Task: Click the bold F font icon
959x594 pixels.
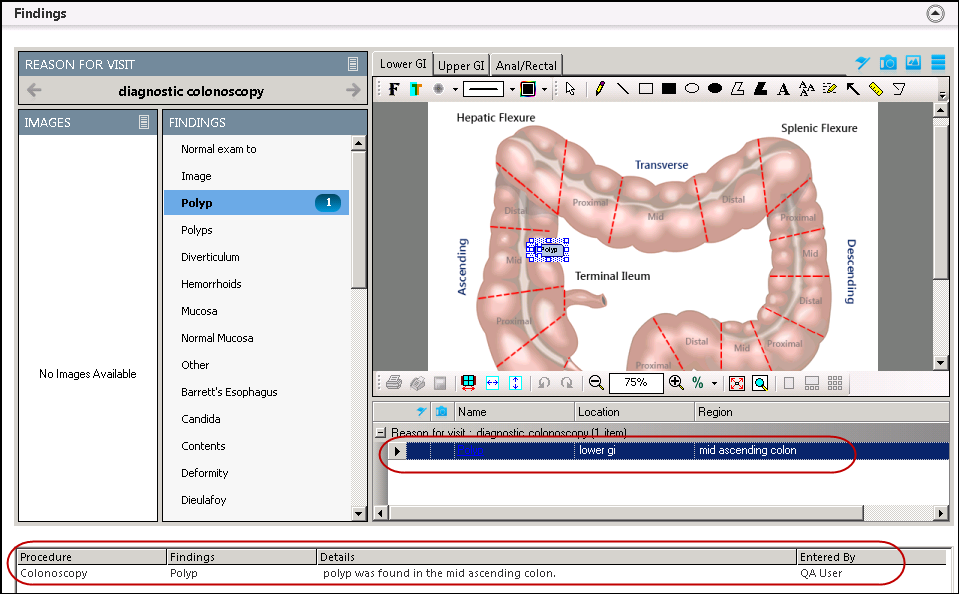Action: pyautogui.click(x=394, y=89)
